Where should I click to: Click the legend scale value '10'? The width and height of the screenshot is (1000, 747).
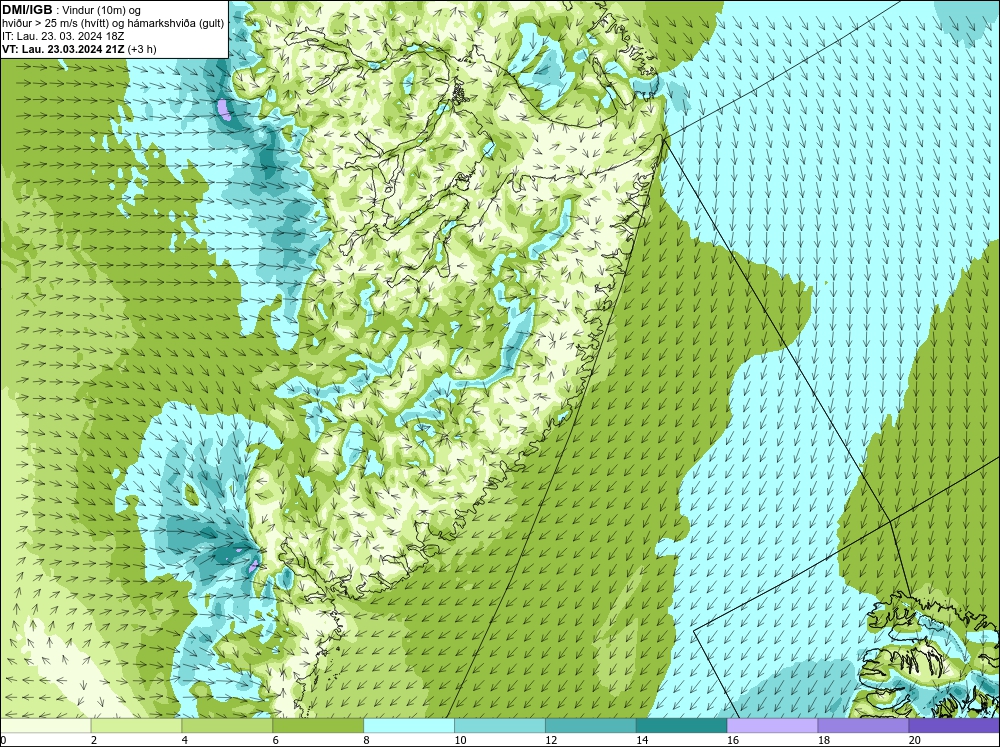[460, 740]
